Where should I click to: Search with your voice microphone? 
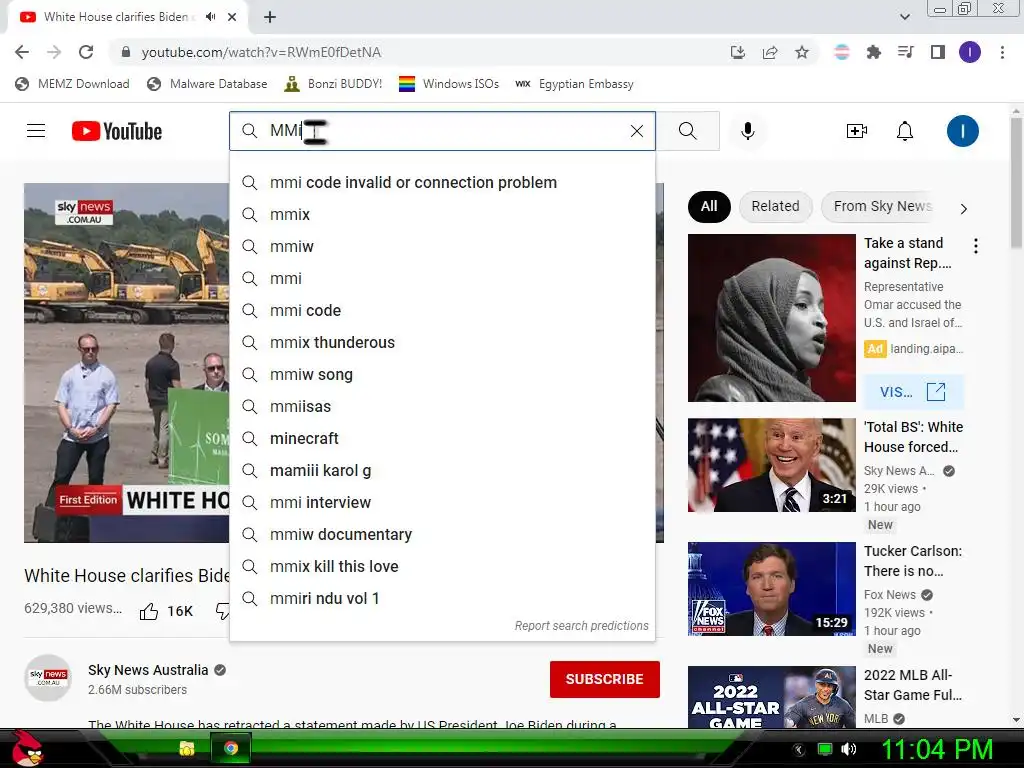pyautogui.click(x=748, y=131)
